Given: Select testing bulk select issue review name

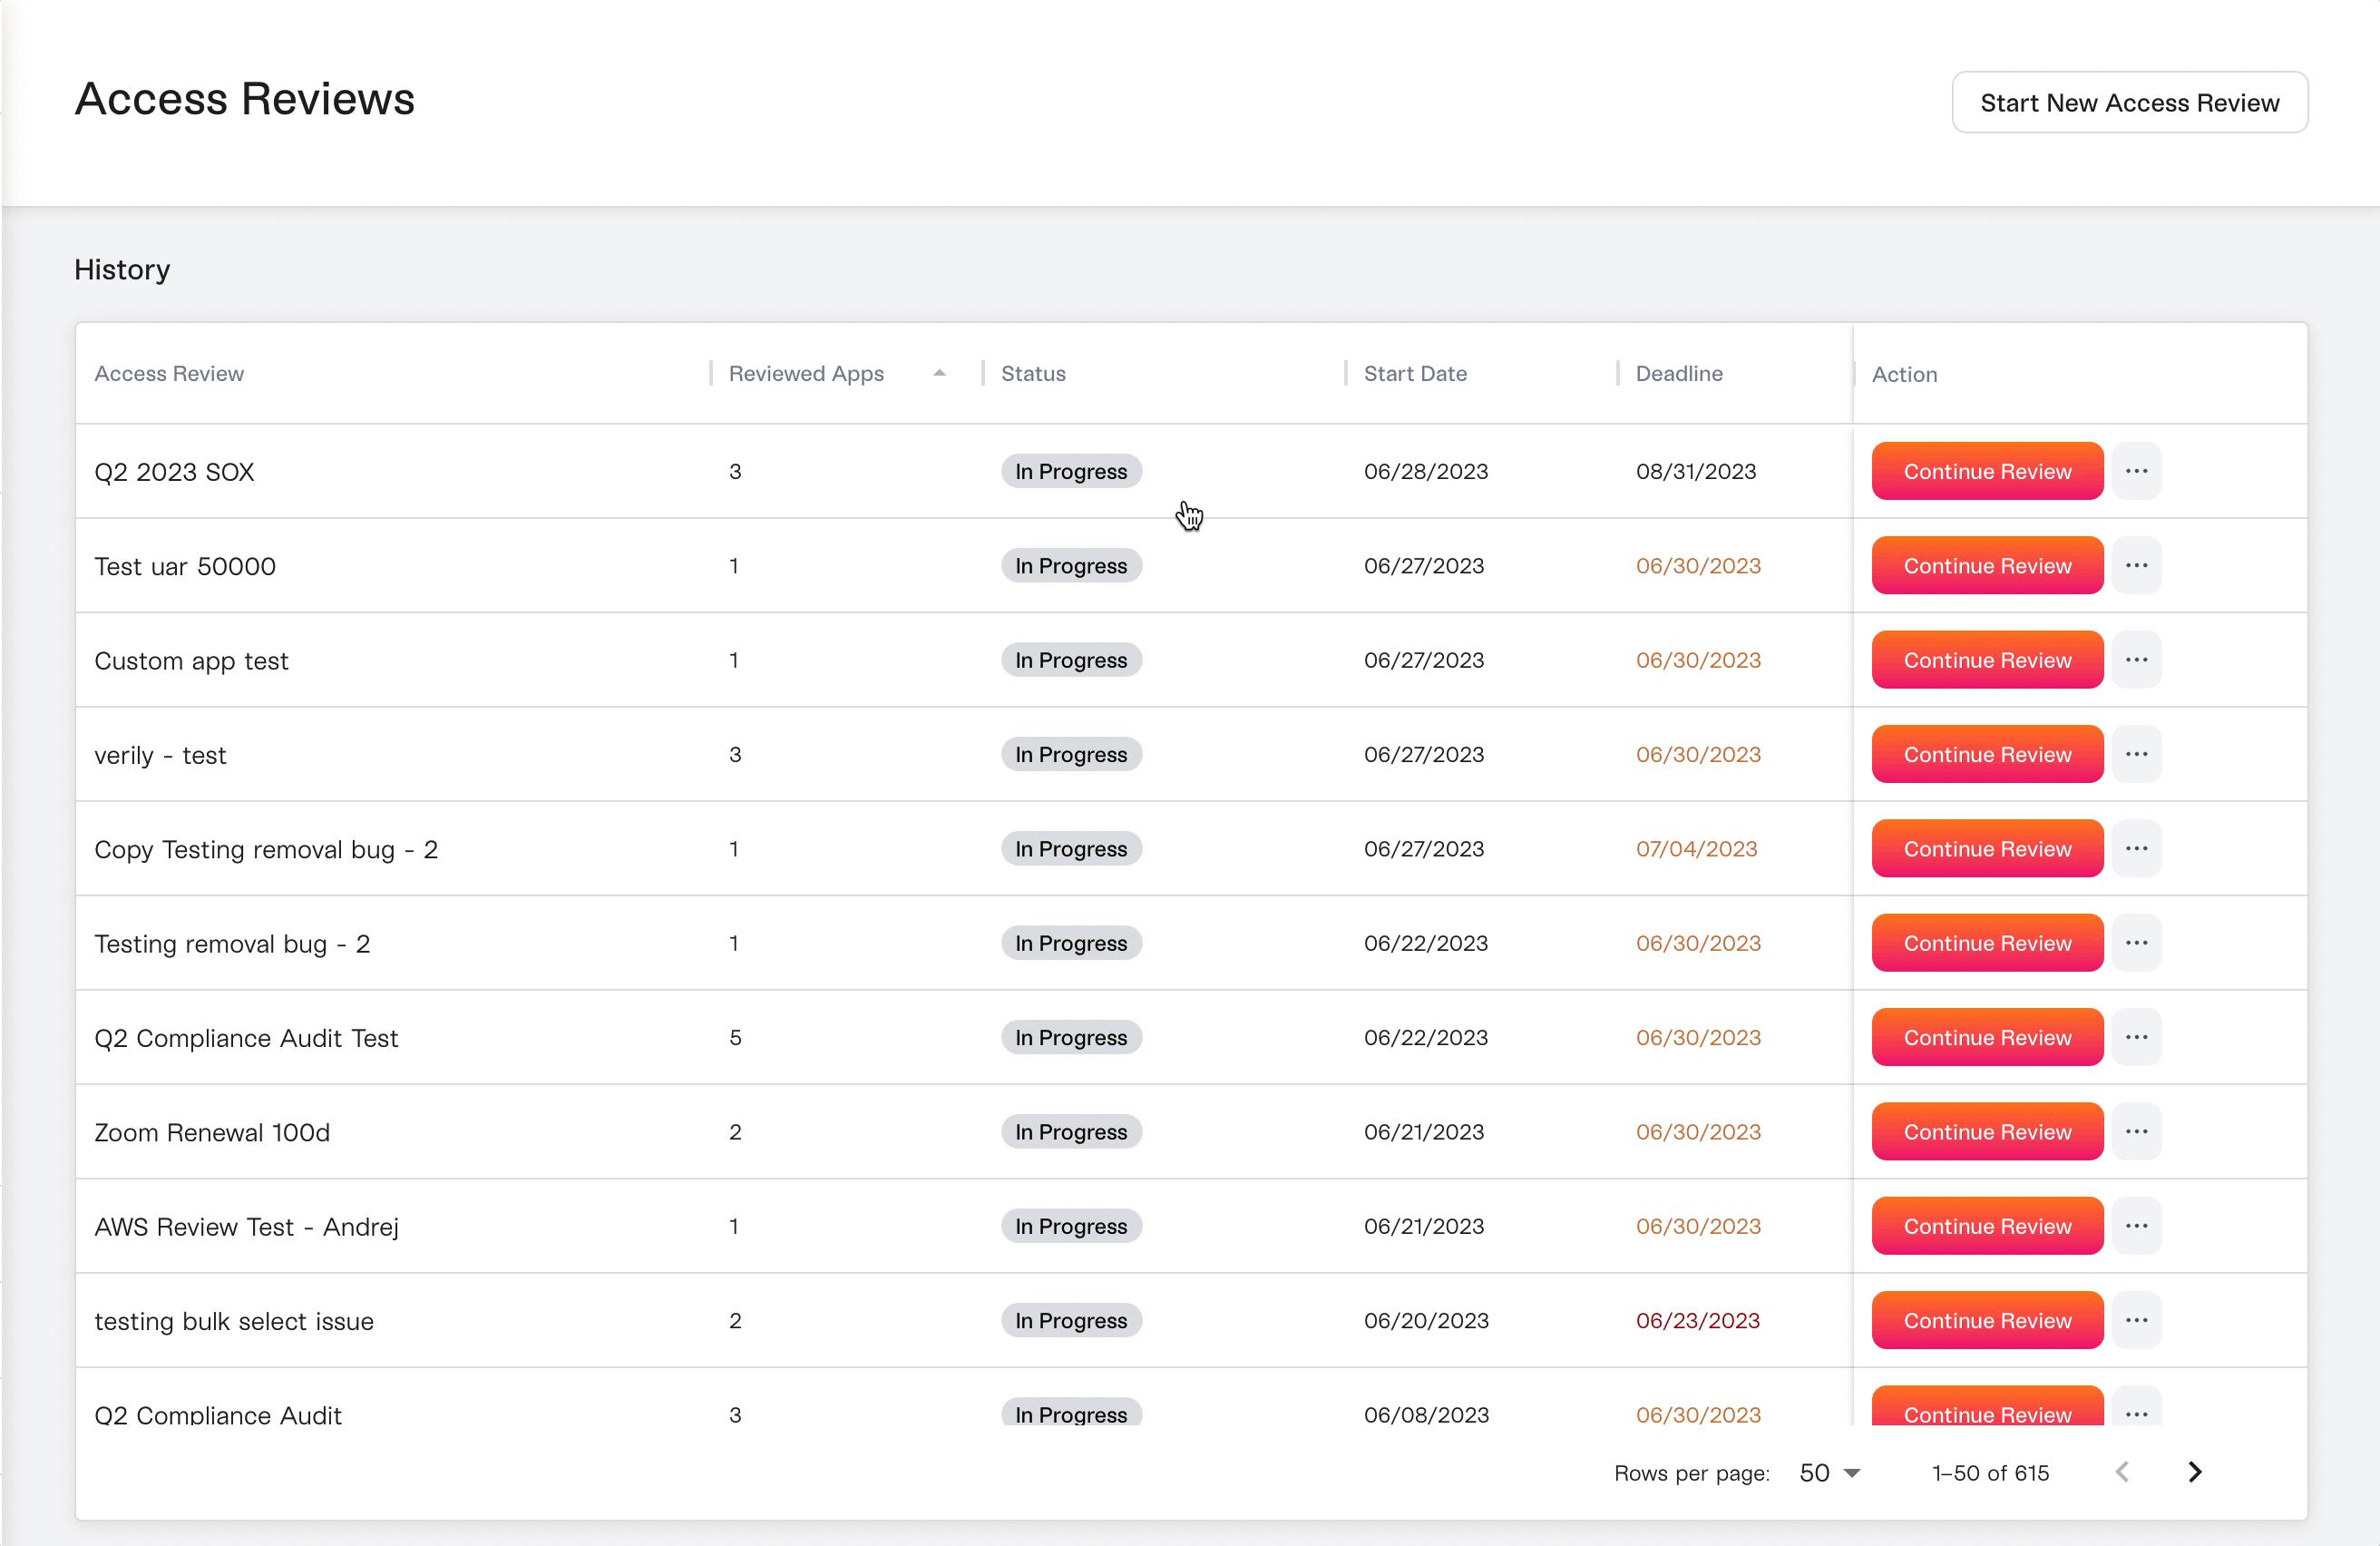Looking at the screenshot, I should click(x=234, y=1321).
